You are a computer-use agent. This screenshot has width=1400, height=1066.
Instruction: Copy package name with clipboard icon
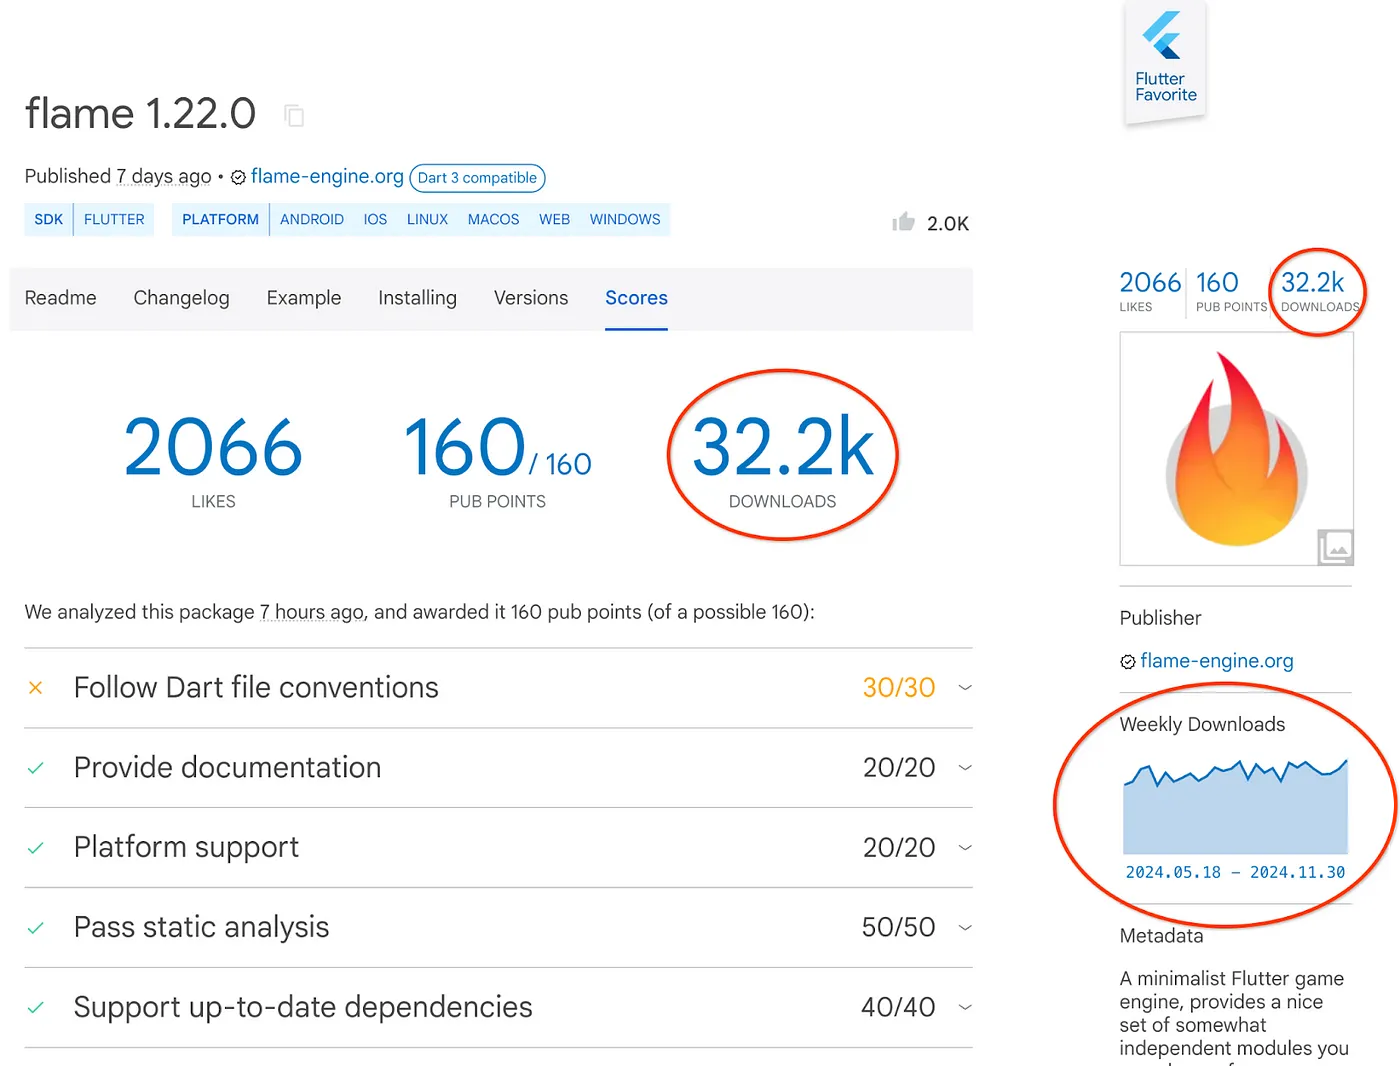coord(294,116)
